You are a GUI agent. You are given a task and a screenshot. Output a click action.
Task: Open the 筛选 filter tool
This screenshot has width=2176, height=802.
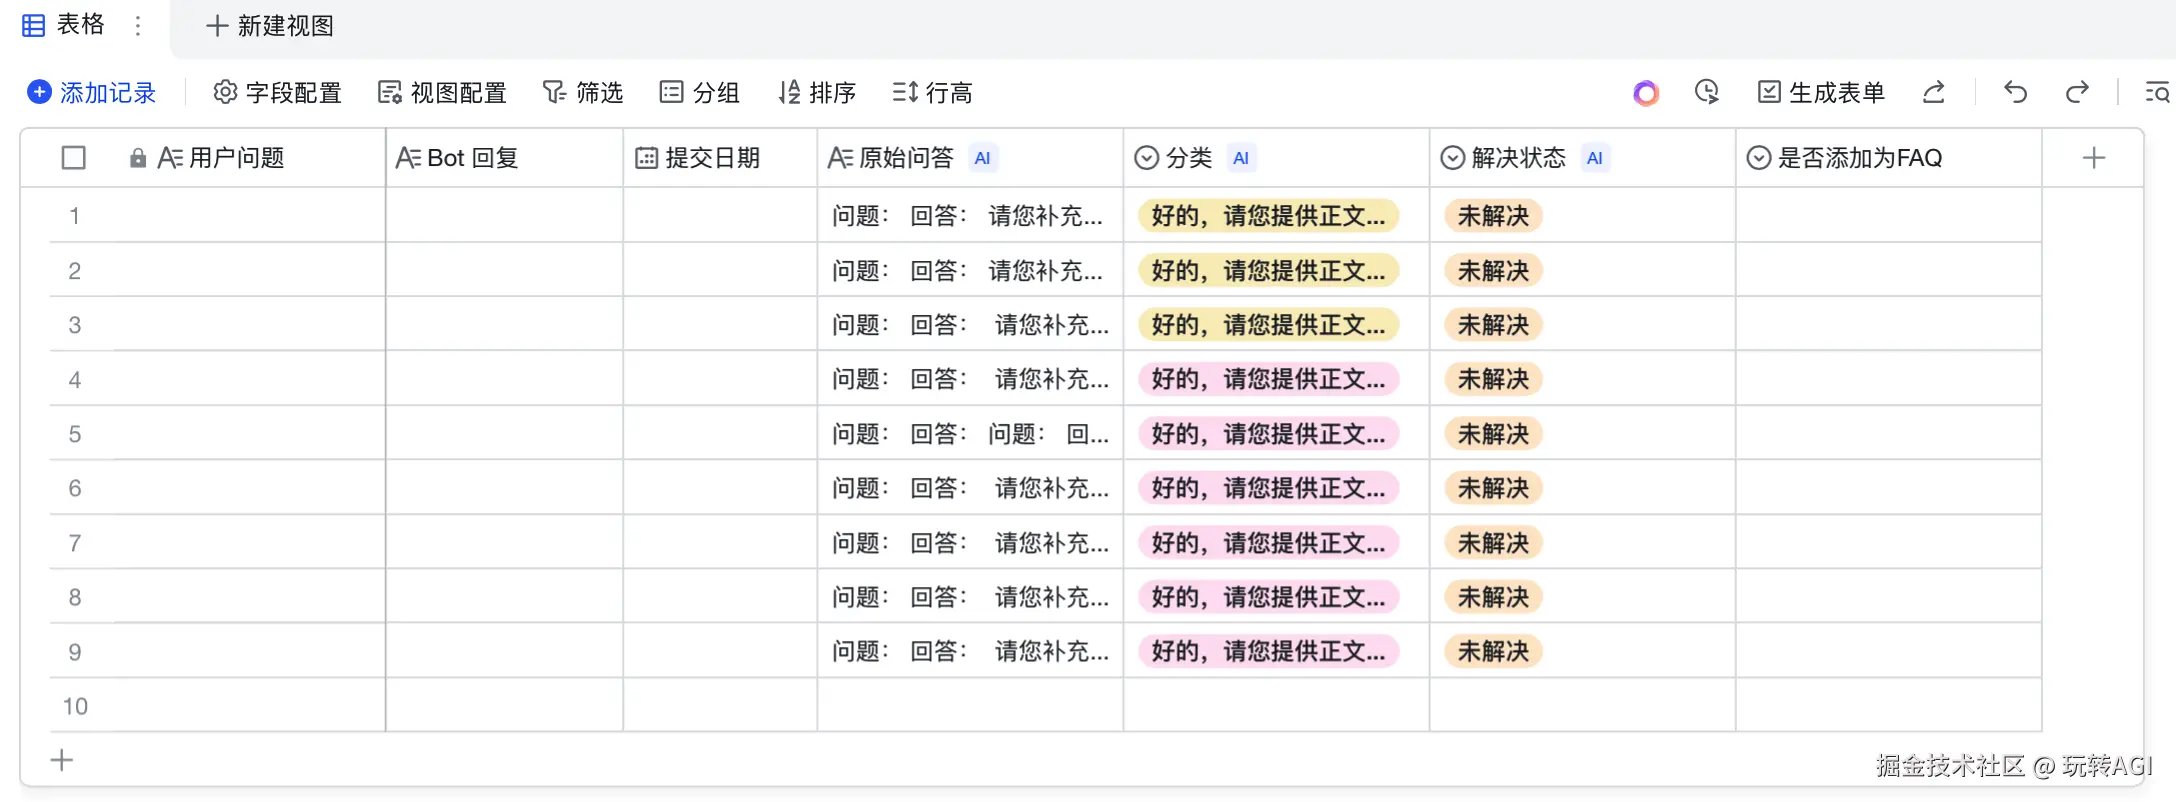(583, 93)
